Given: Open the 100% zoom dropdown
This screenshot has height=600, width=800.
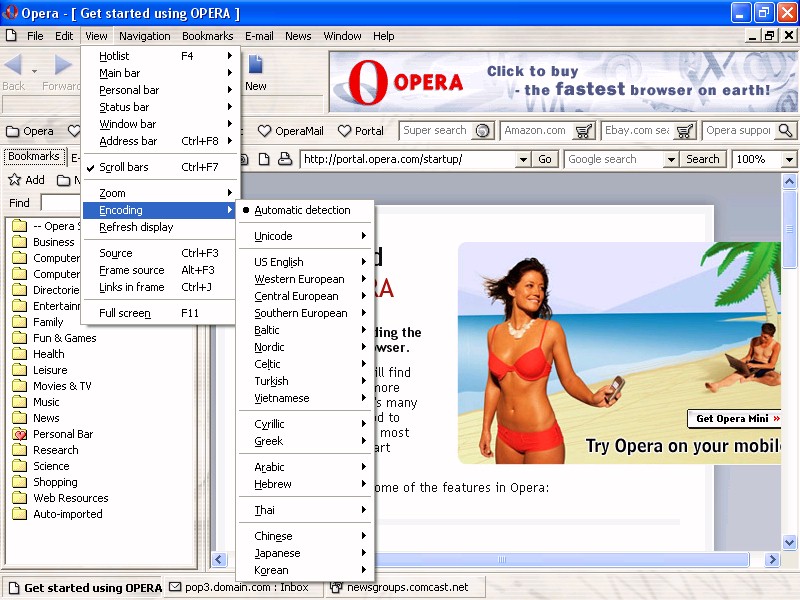Looking at the screenshot, I should [x=789, y=159].
